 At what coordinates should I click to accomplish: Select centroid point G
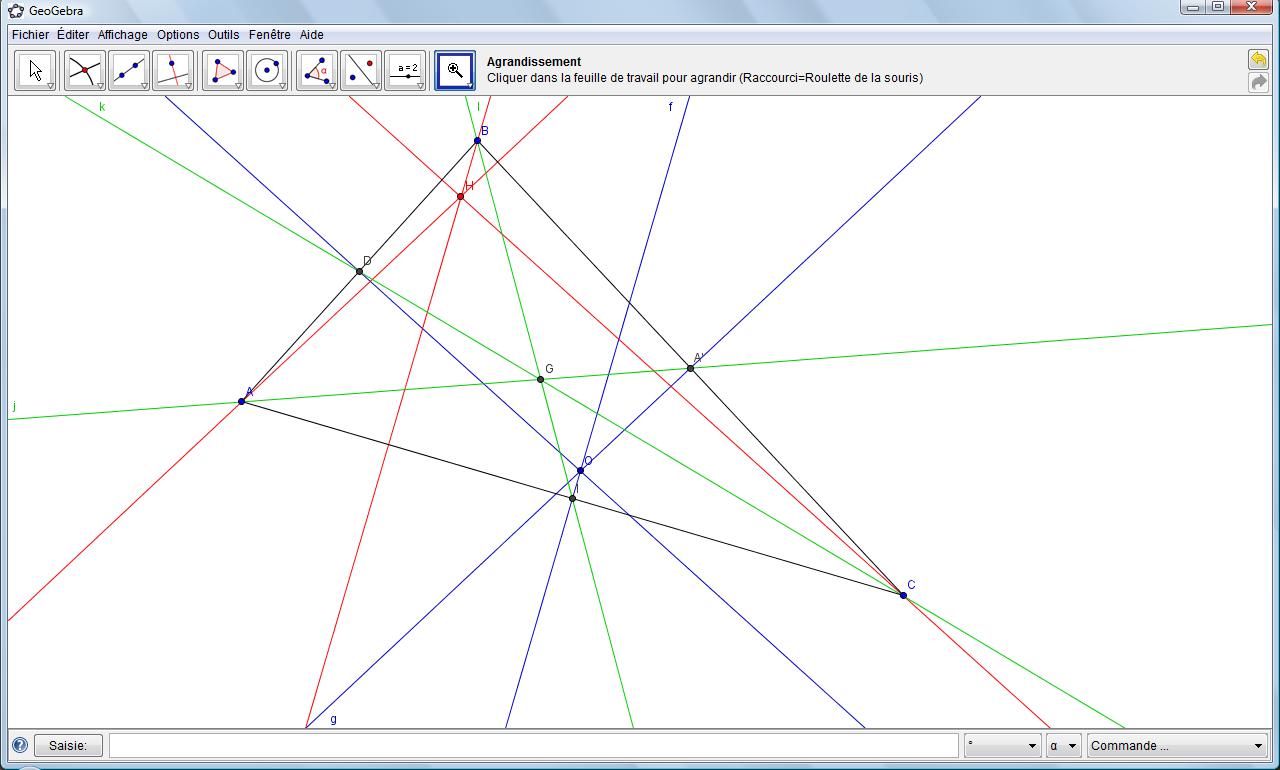(541, 380)
